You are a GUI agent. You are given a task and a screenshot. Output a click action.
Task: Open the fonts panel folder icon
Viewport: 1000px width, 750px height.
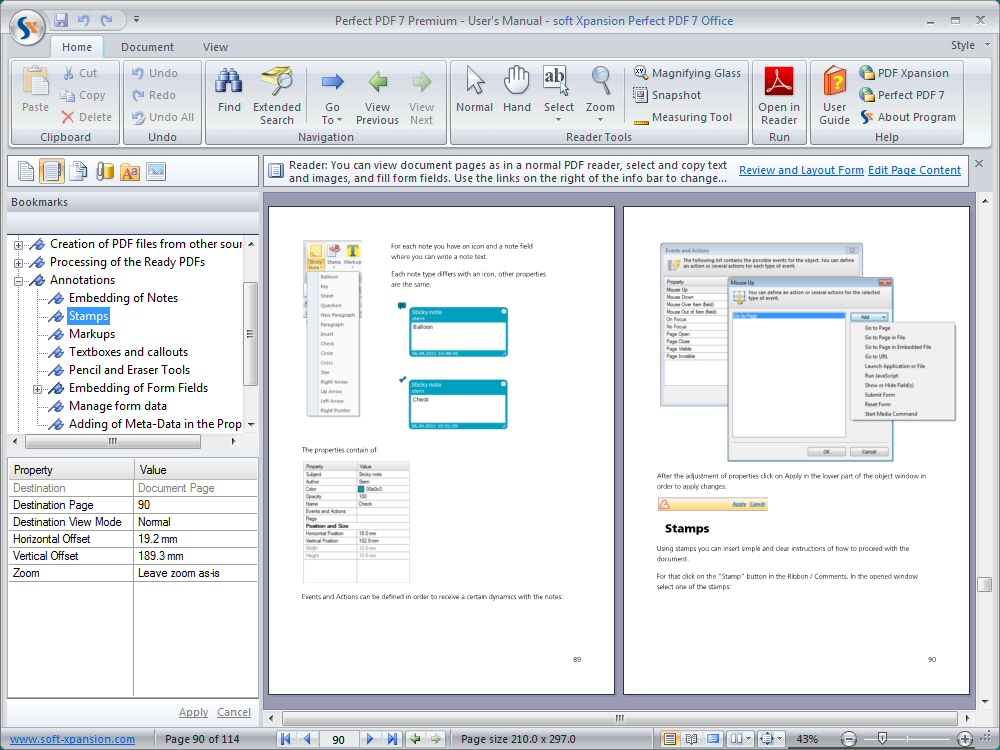(130, 171)
